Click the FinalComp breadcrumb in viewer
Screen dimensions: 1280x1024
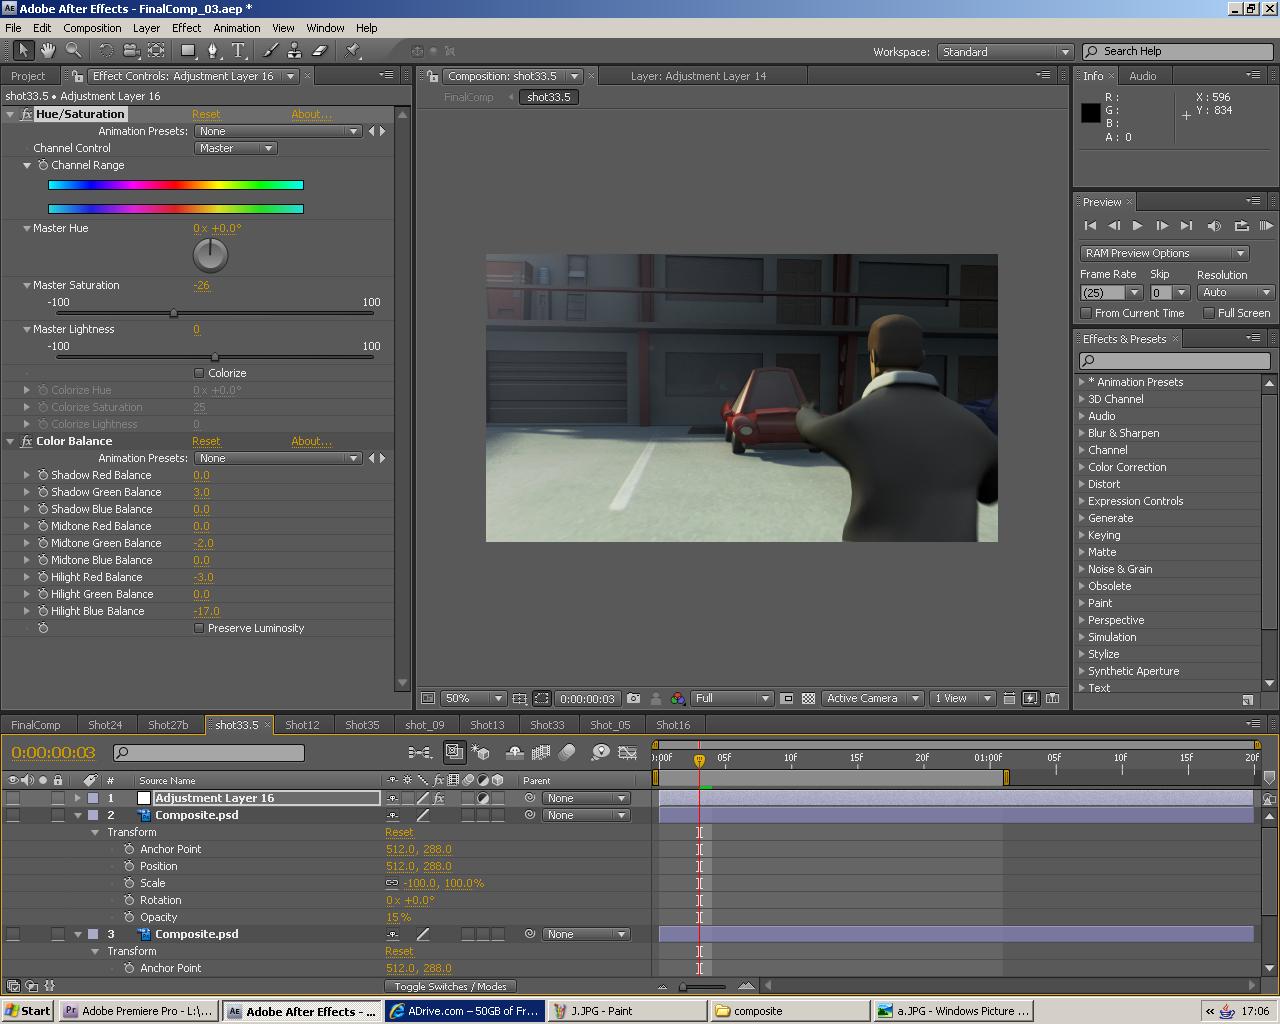pyautogui.click(x=469, y=97)
